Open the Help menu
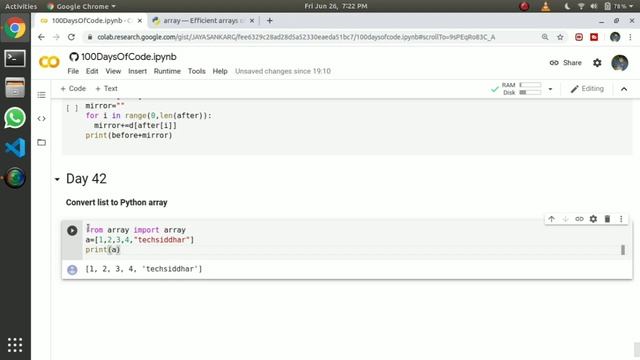Image resolution: width=640 pixels, height=360 pixels. coord(220,71)
